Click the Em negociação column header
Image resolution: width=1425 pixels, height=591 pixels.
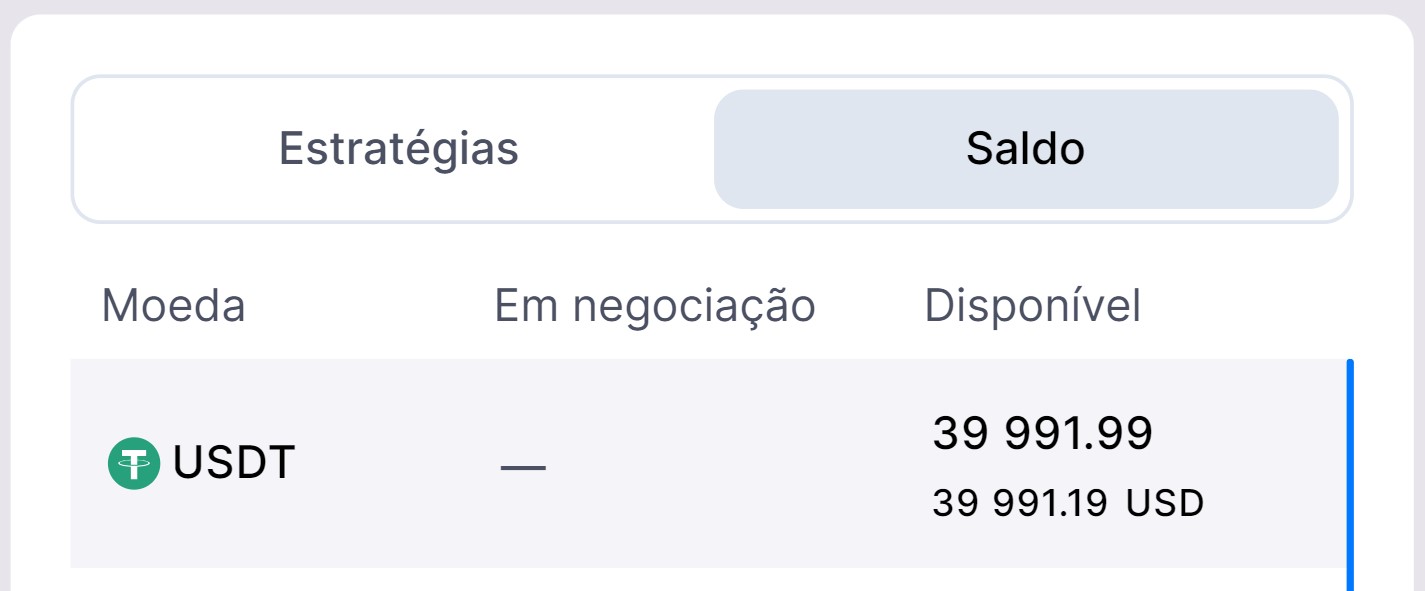pos(655,306)
